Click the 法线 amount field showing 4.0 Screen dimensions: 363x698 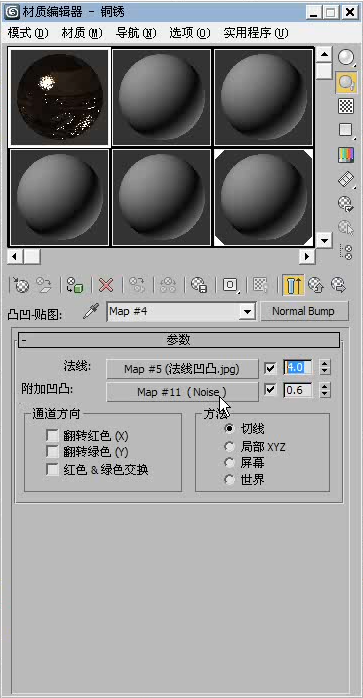(298, 368)
